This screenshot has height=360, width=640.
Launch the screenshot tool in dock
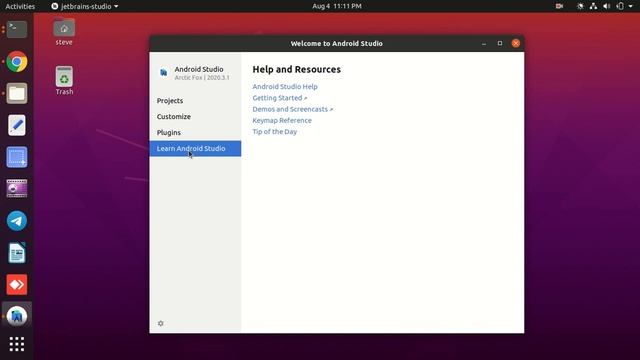click(x=17, y=157)
